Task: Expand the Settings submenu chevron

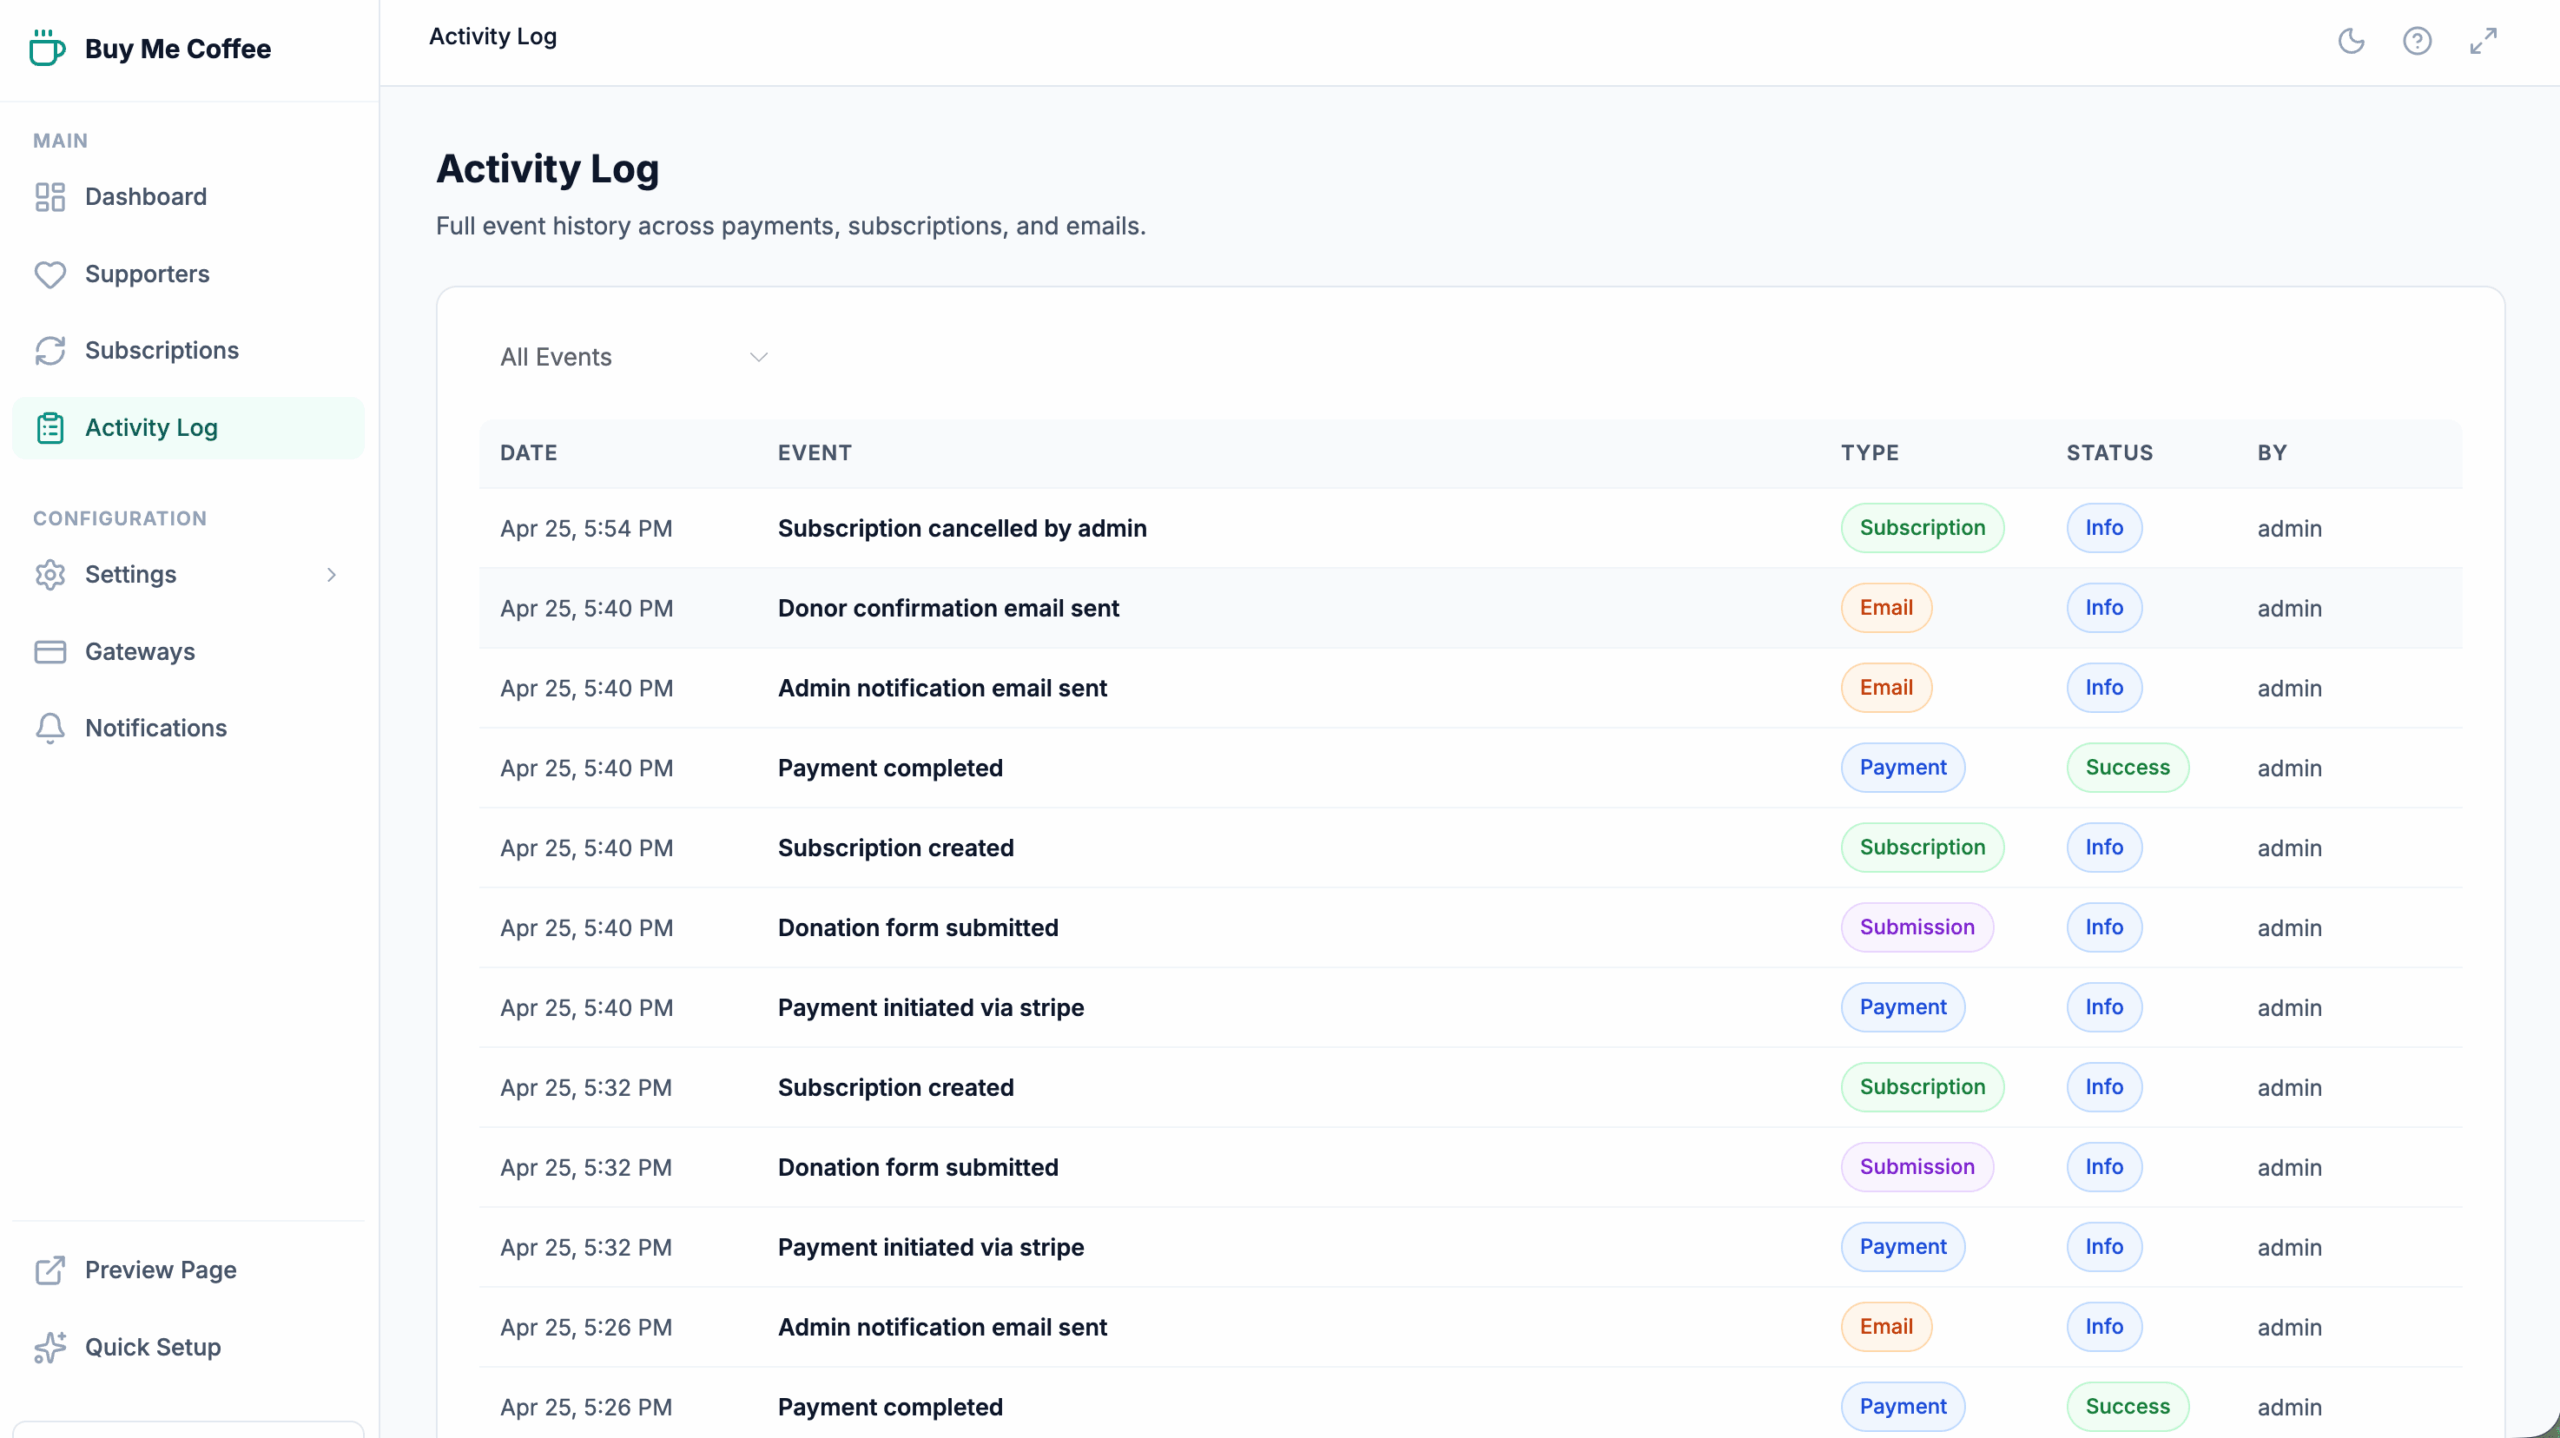Action: click(331, 575)
